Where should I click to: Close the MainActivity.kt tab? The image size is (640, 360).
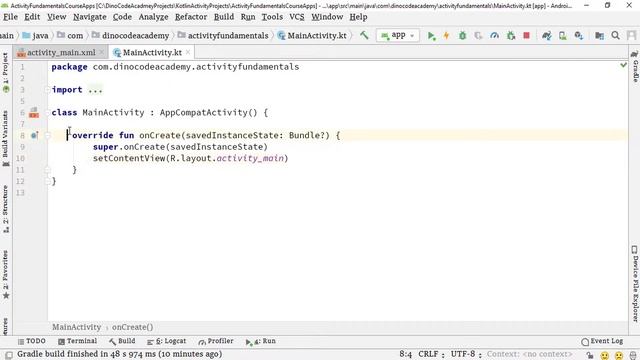188,52
